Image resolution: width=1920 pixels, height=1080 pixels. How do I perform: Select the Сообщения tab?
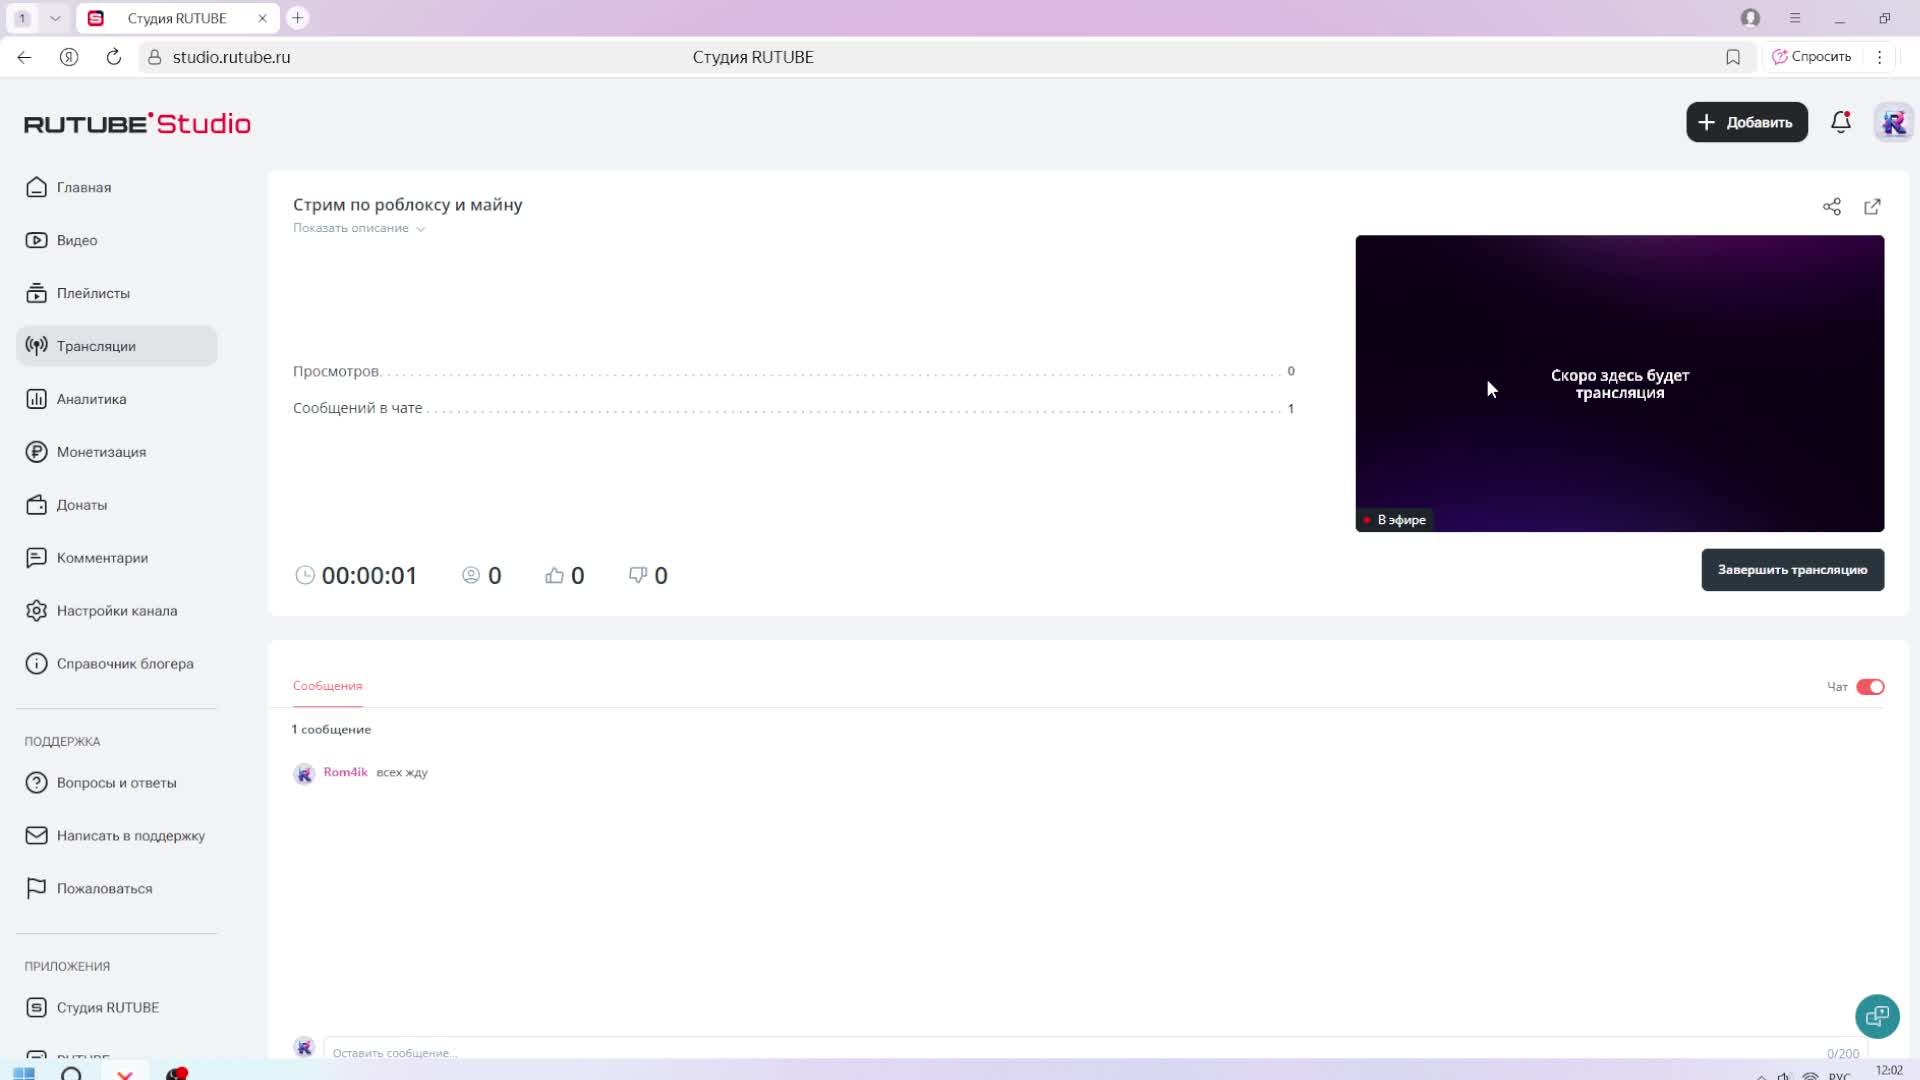[327, 686]
